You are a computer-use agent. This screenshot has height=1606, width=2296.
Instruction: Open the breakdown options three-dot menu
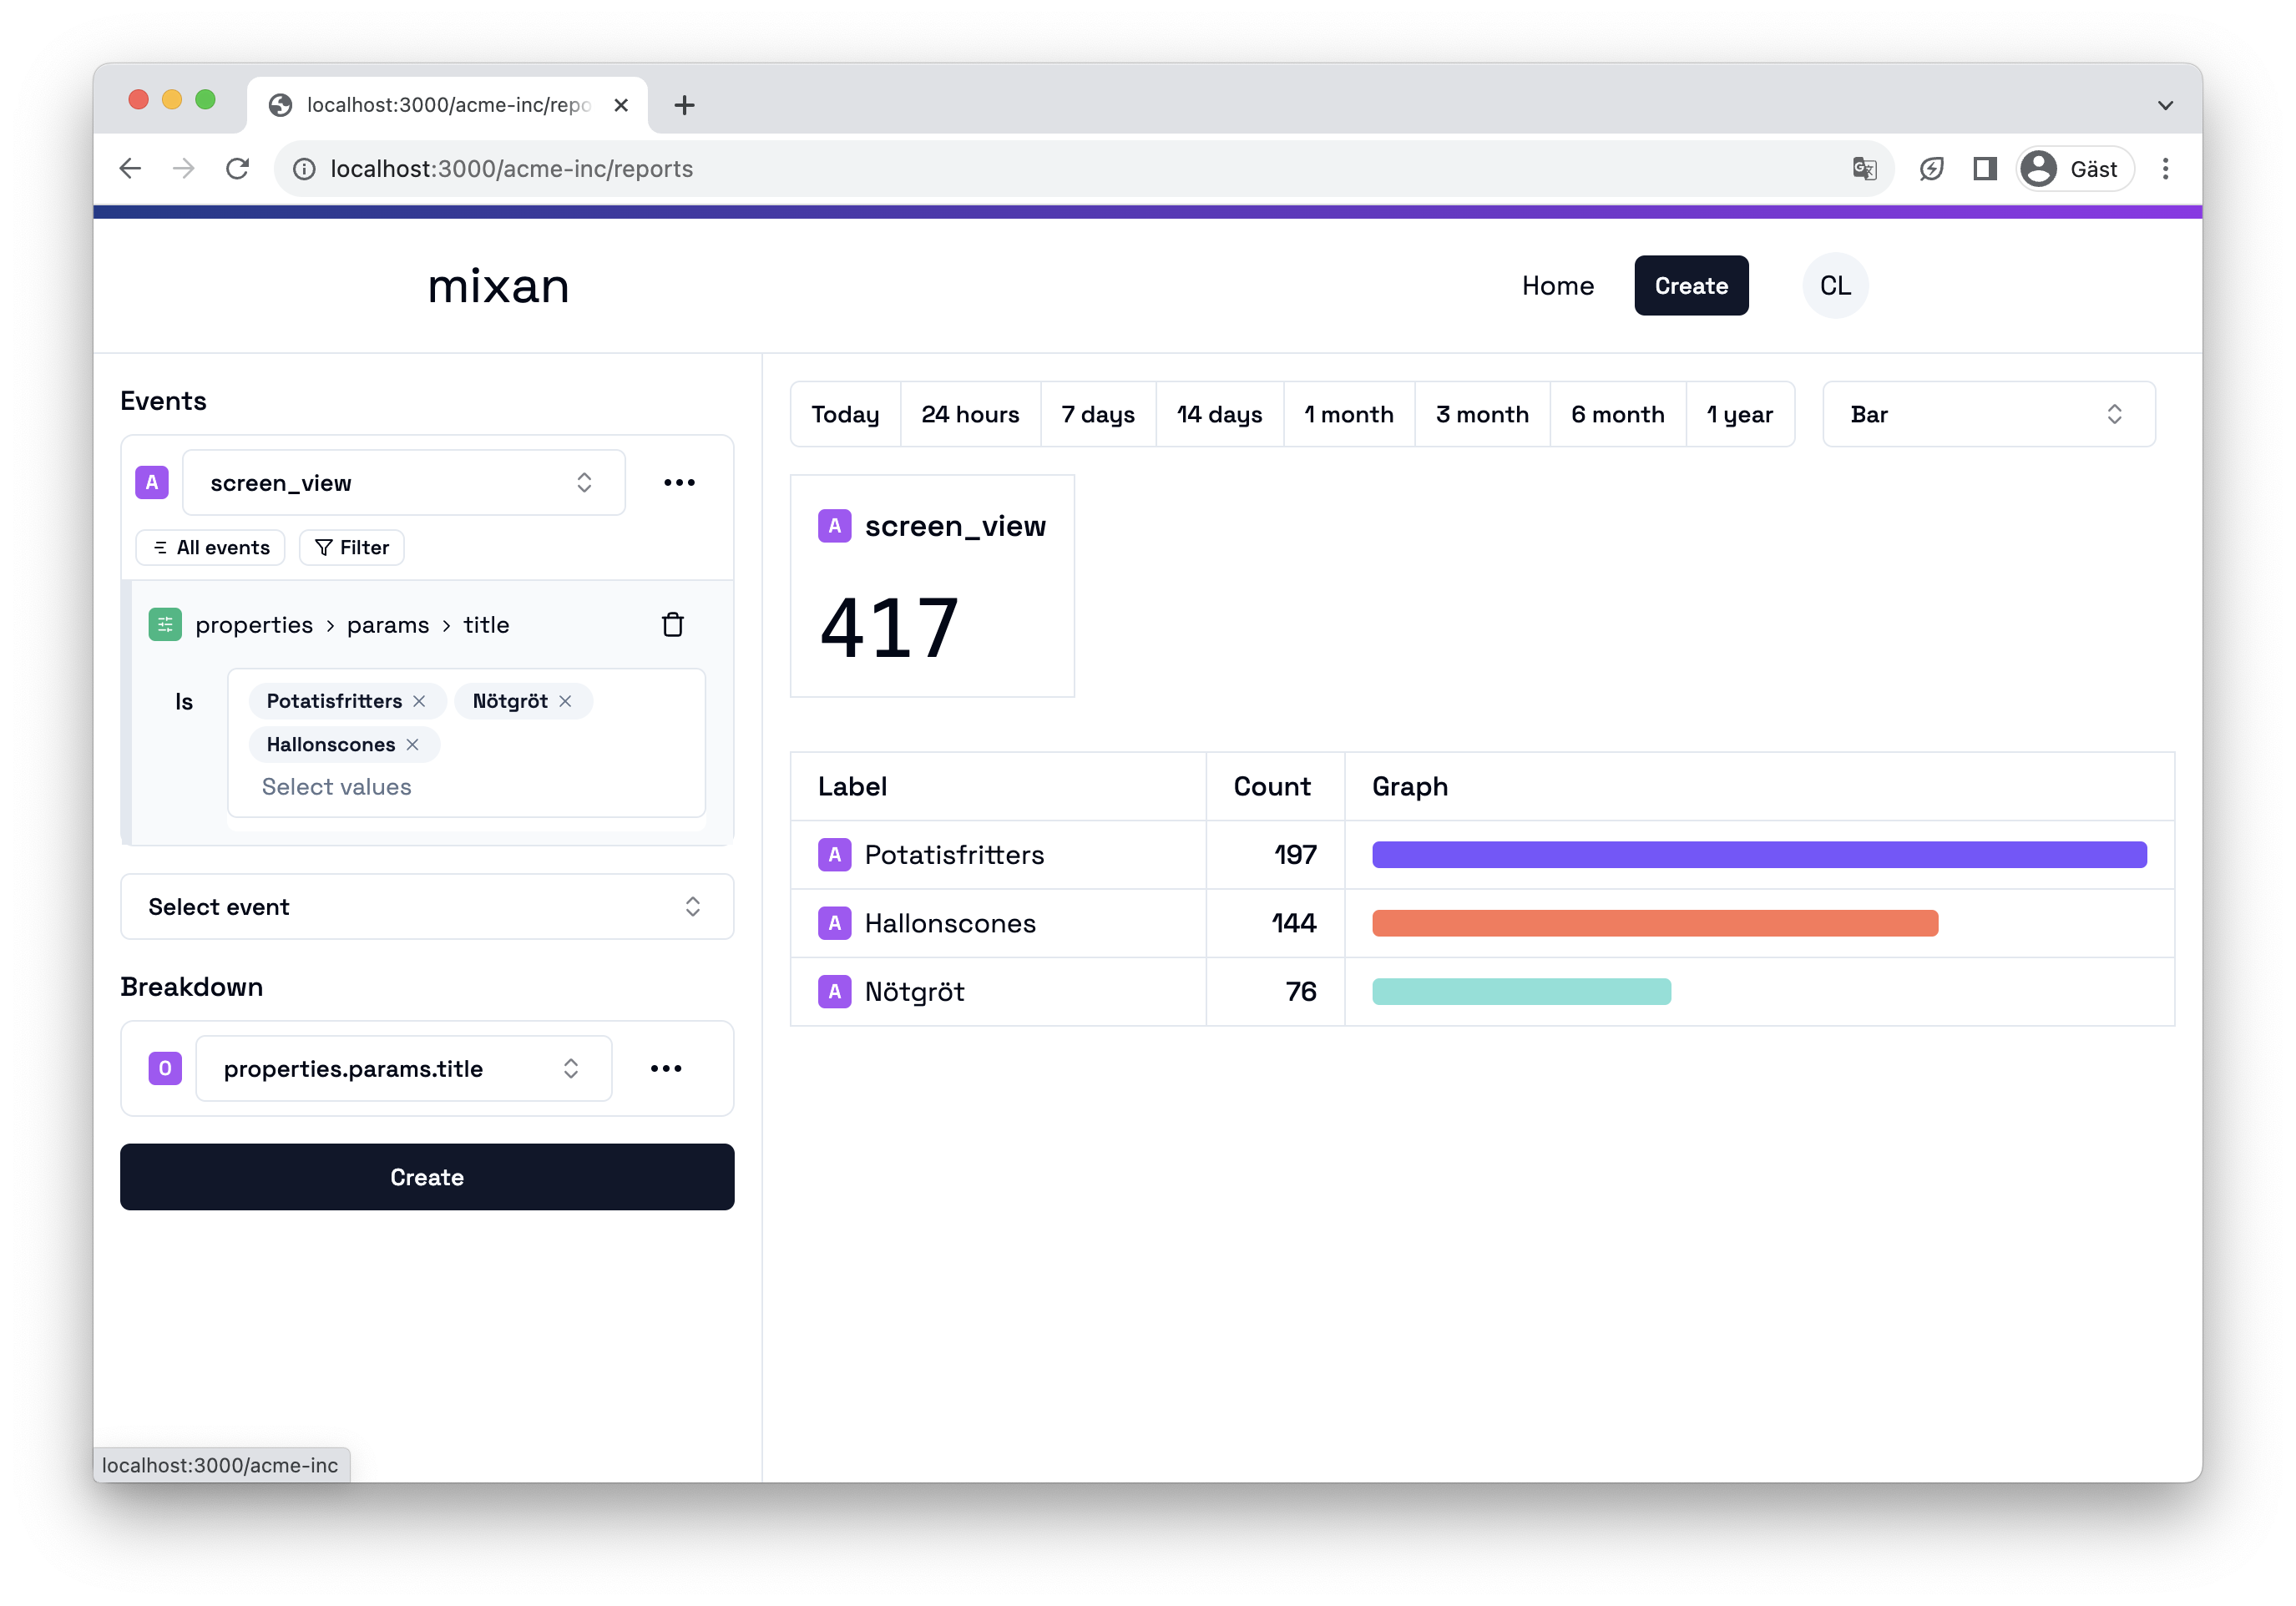[666, 1068]
